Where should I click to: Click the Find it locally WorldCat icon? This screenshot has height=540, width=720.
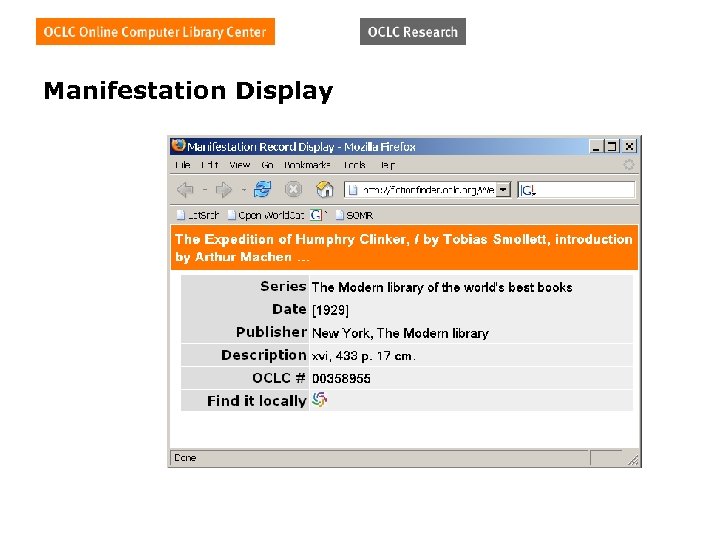(320, 399)
